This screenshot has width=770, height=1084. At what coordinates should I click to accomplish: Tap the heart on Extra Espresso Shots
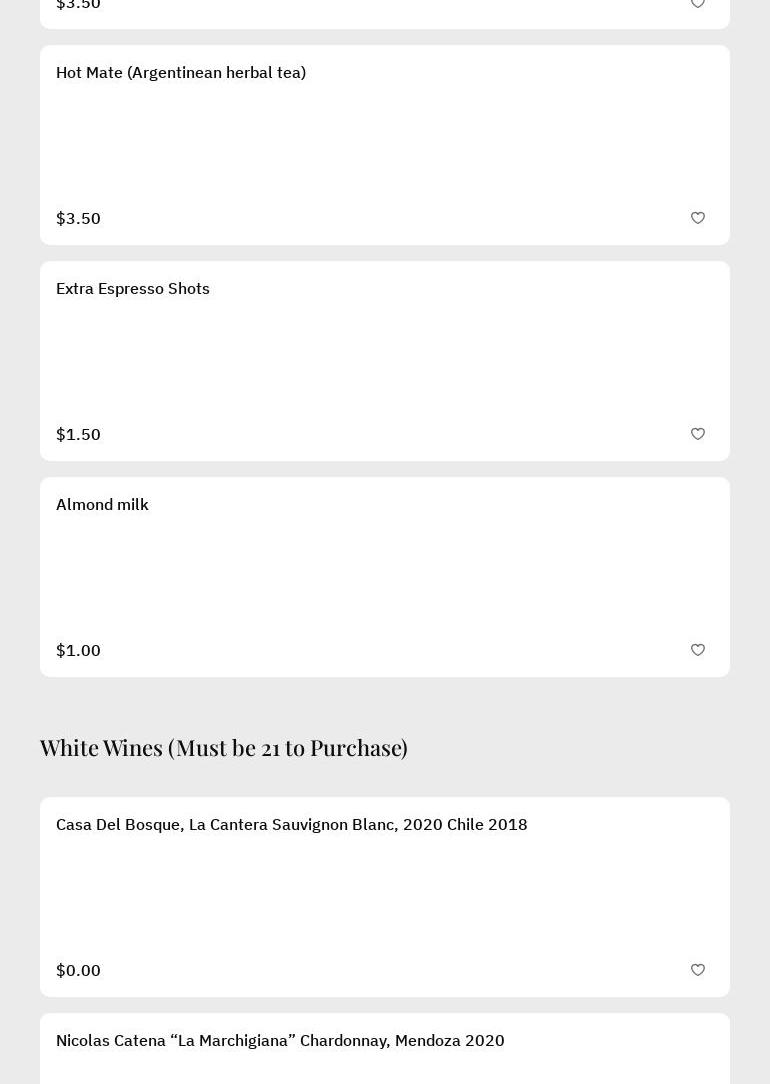pos(698,434)
